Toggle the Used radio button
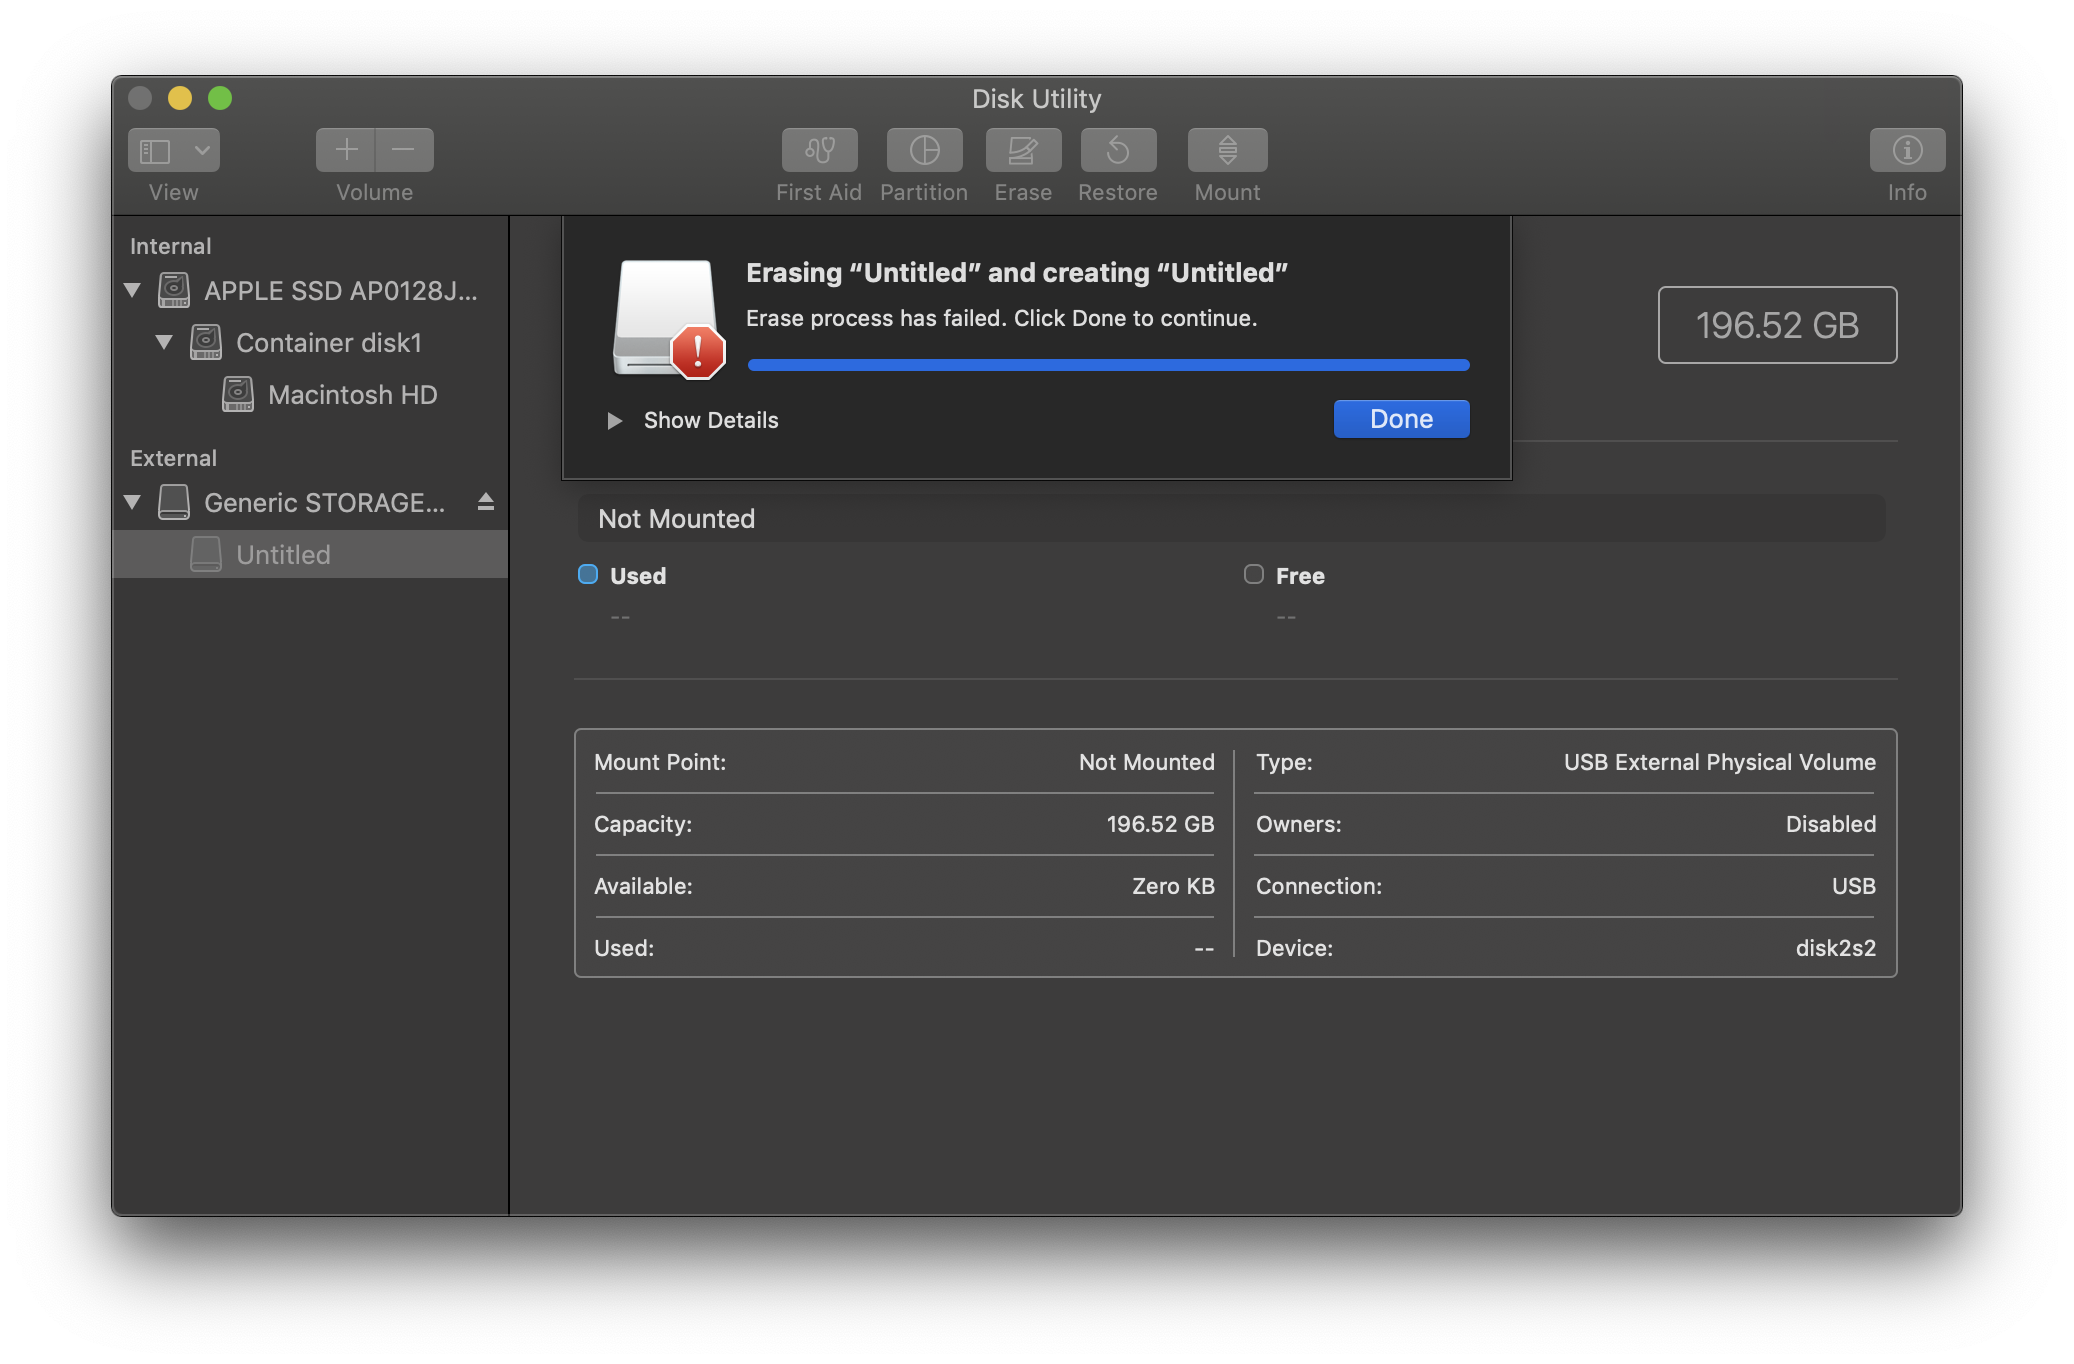 589,574
